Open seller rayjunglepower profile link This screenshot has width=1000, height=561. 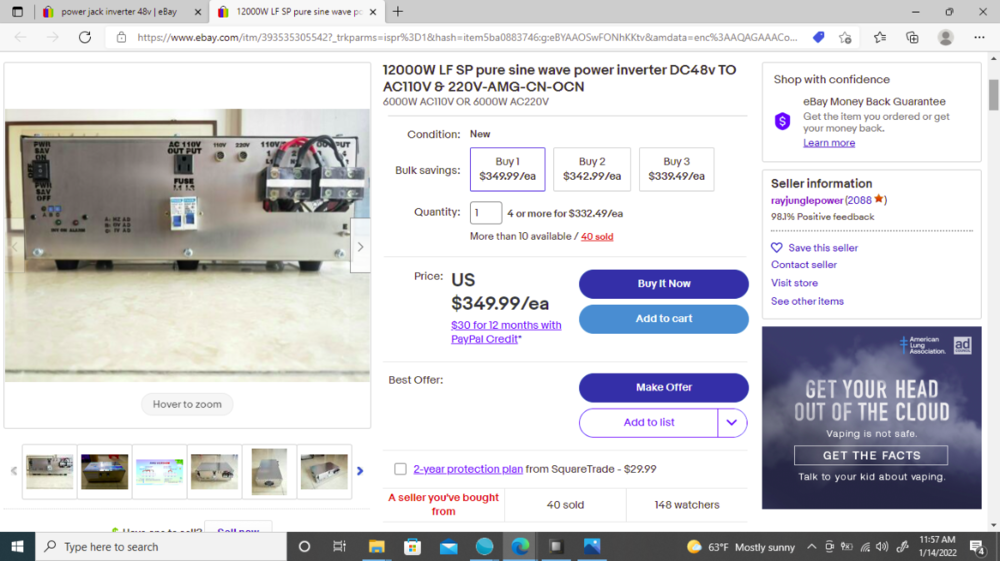[x=807, y=200]
